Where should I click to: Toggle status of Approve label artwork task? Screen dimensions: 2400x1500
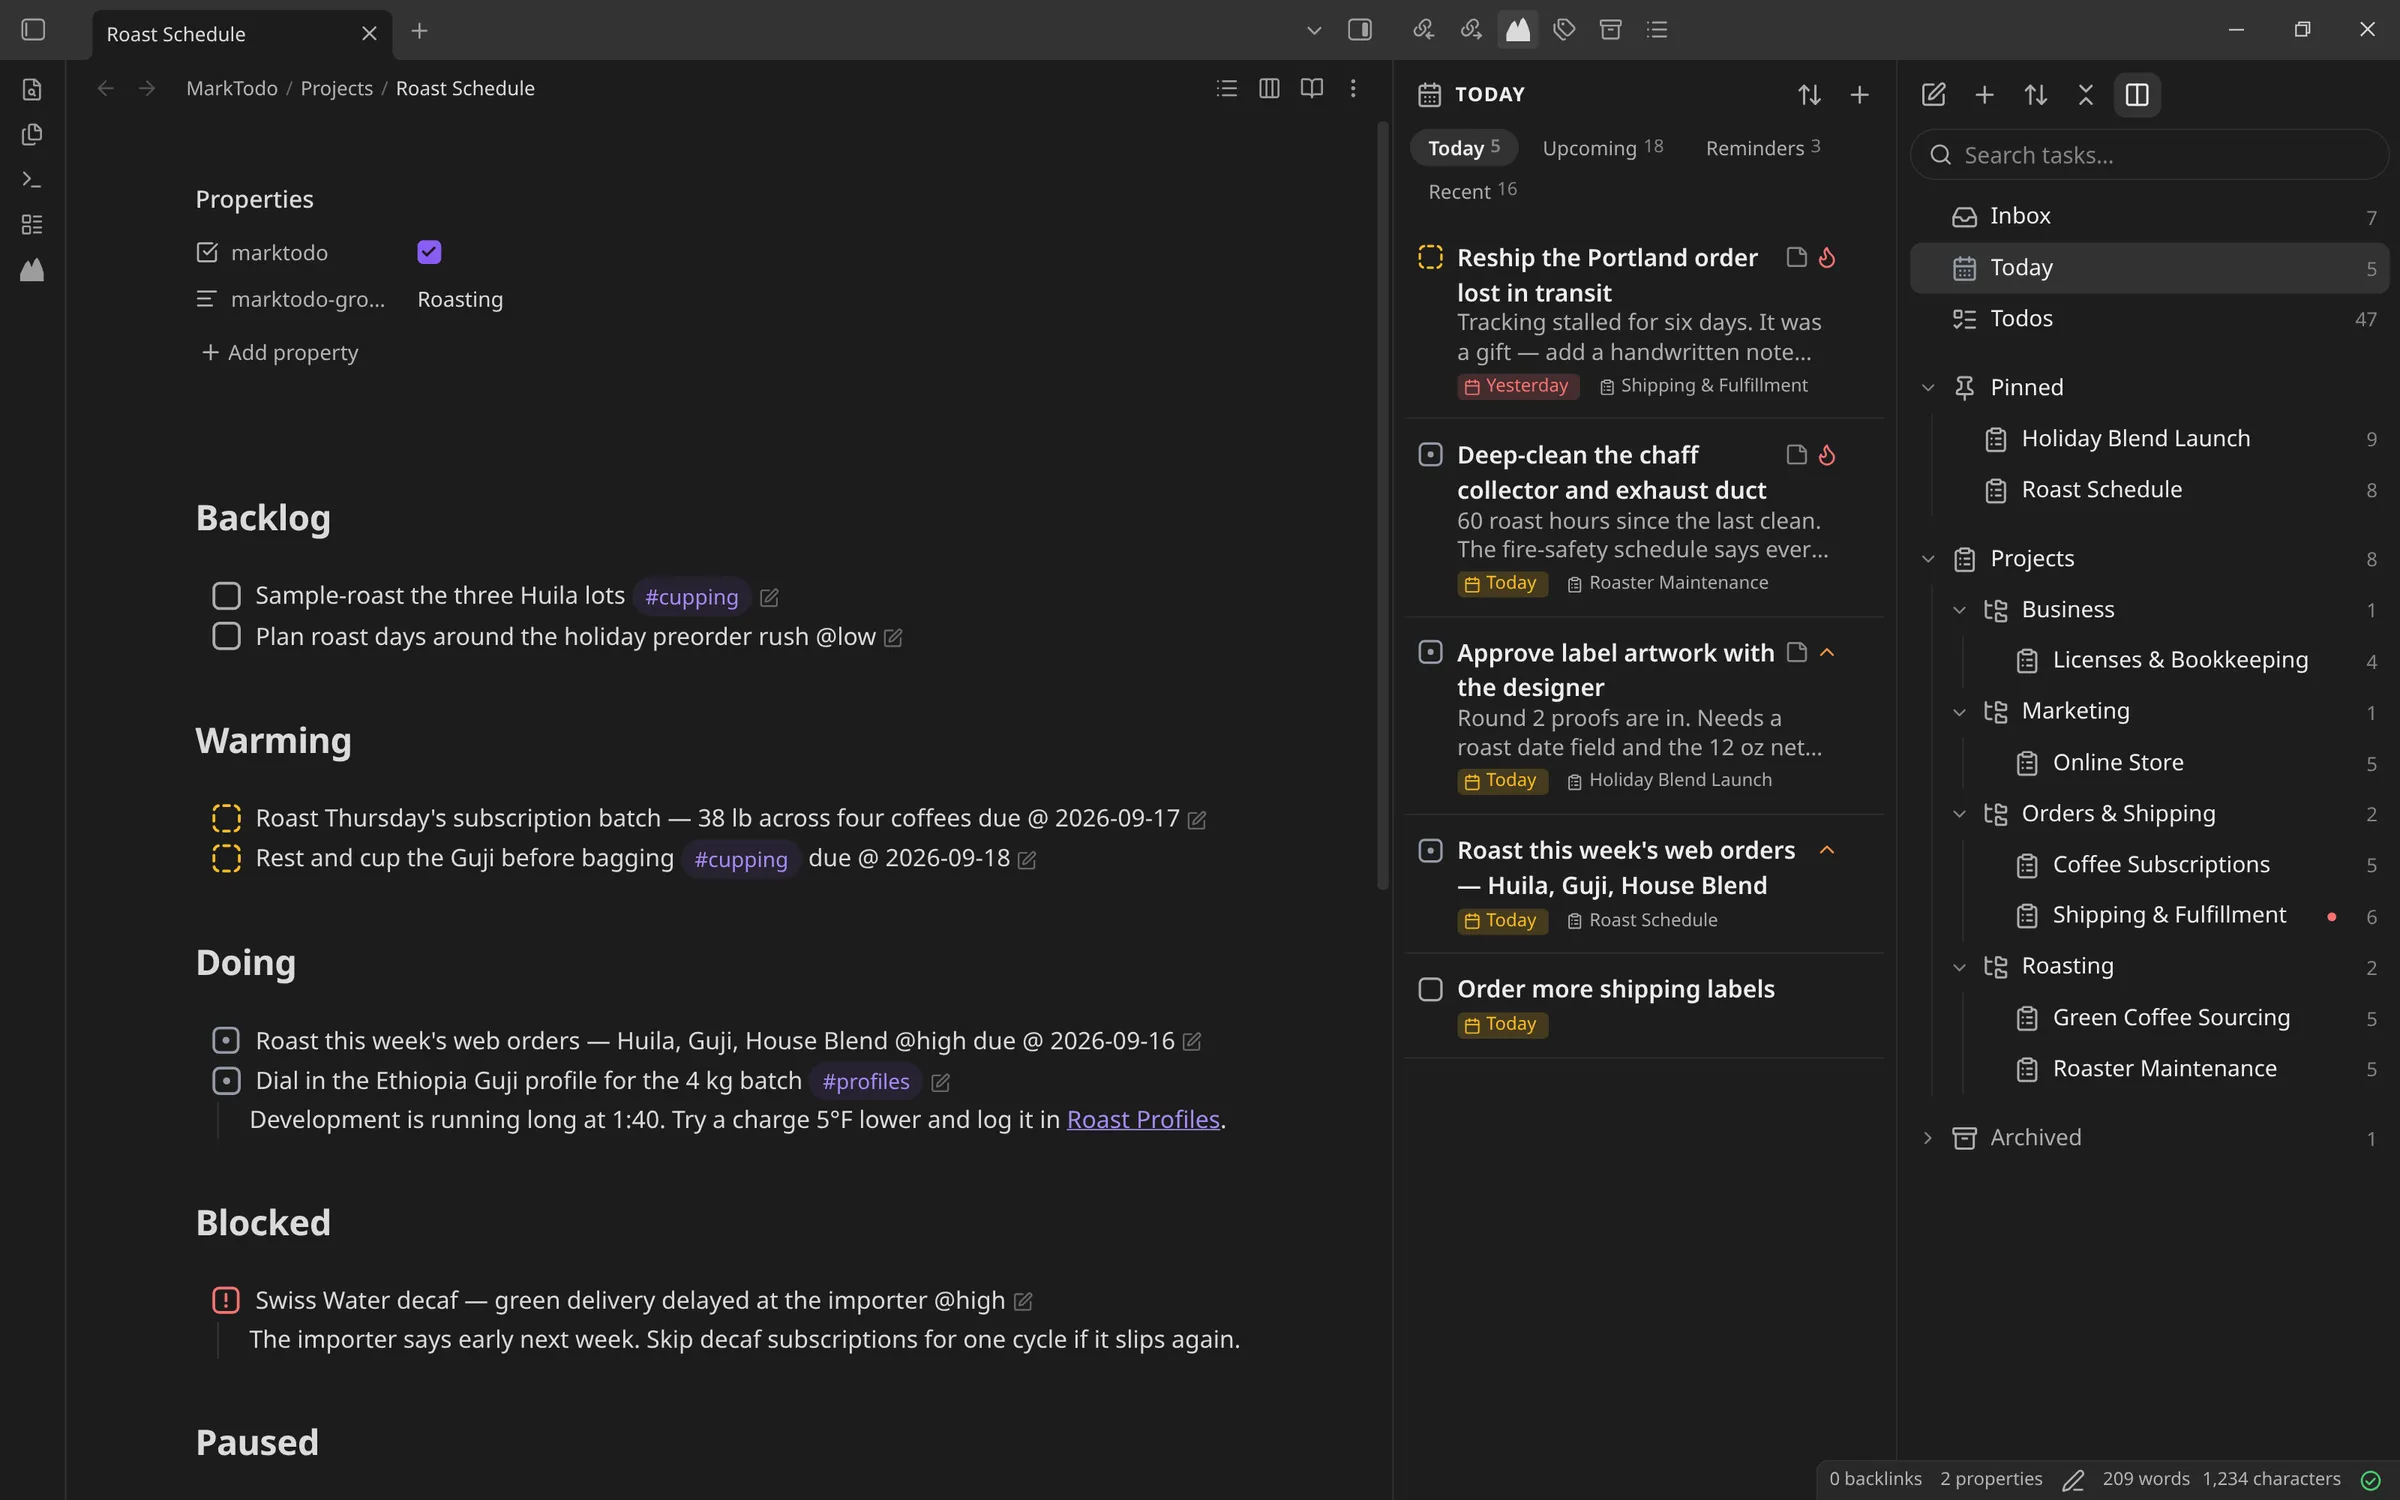click(x=1430, y=653)
